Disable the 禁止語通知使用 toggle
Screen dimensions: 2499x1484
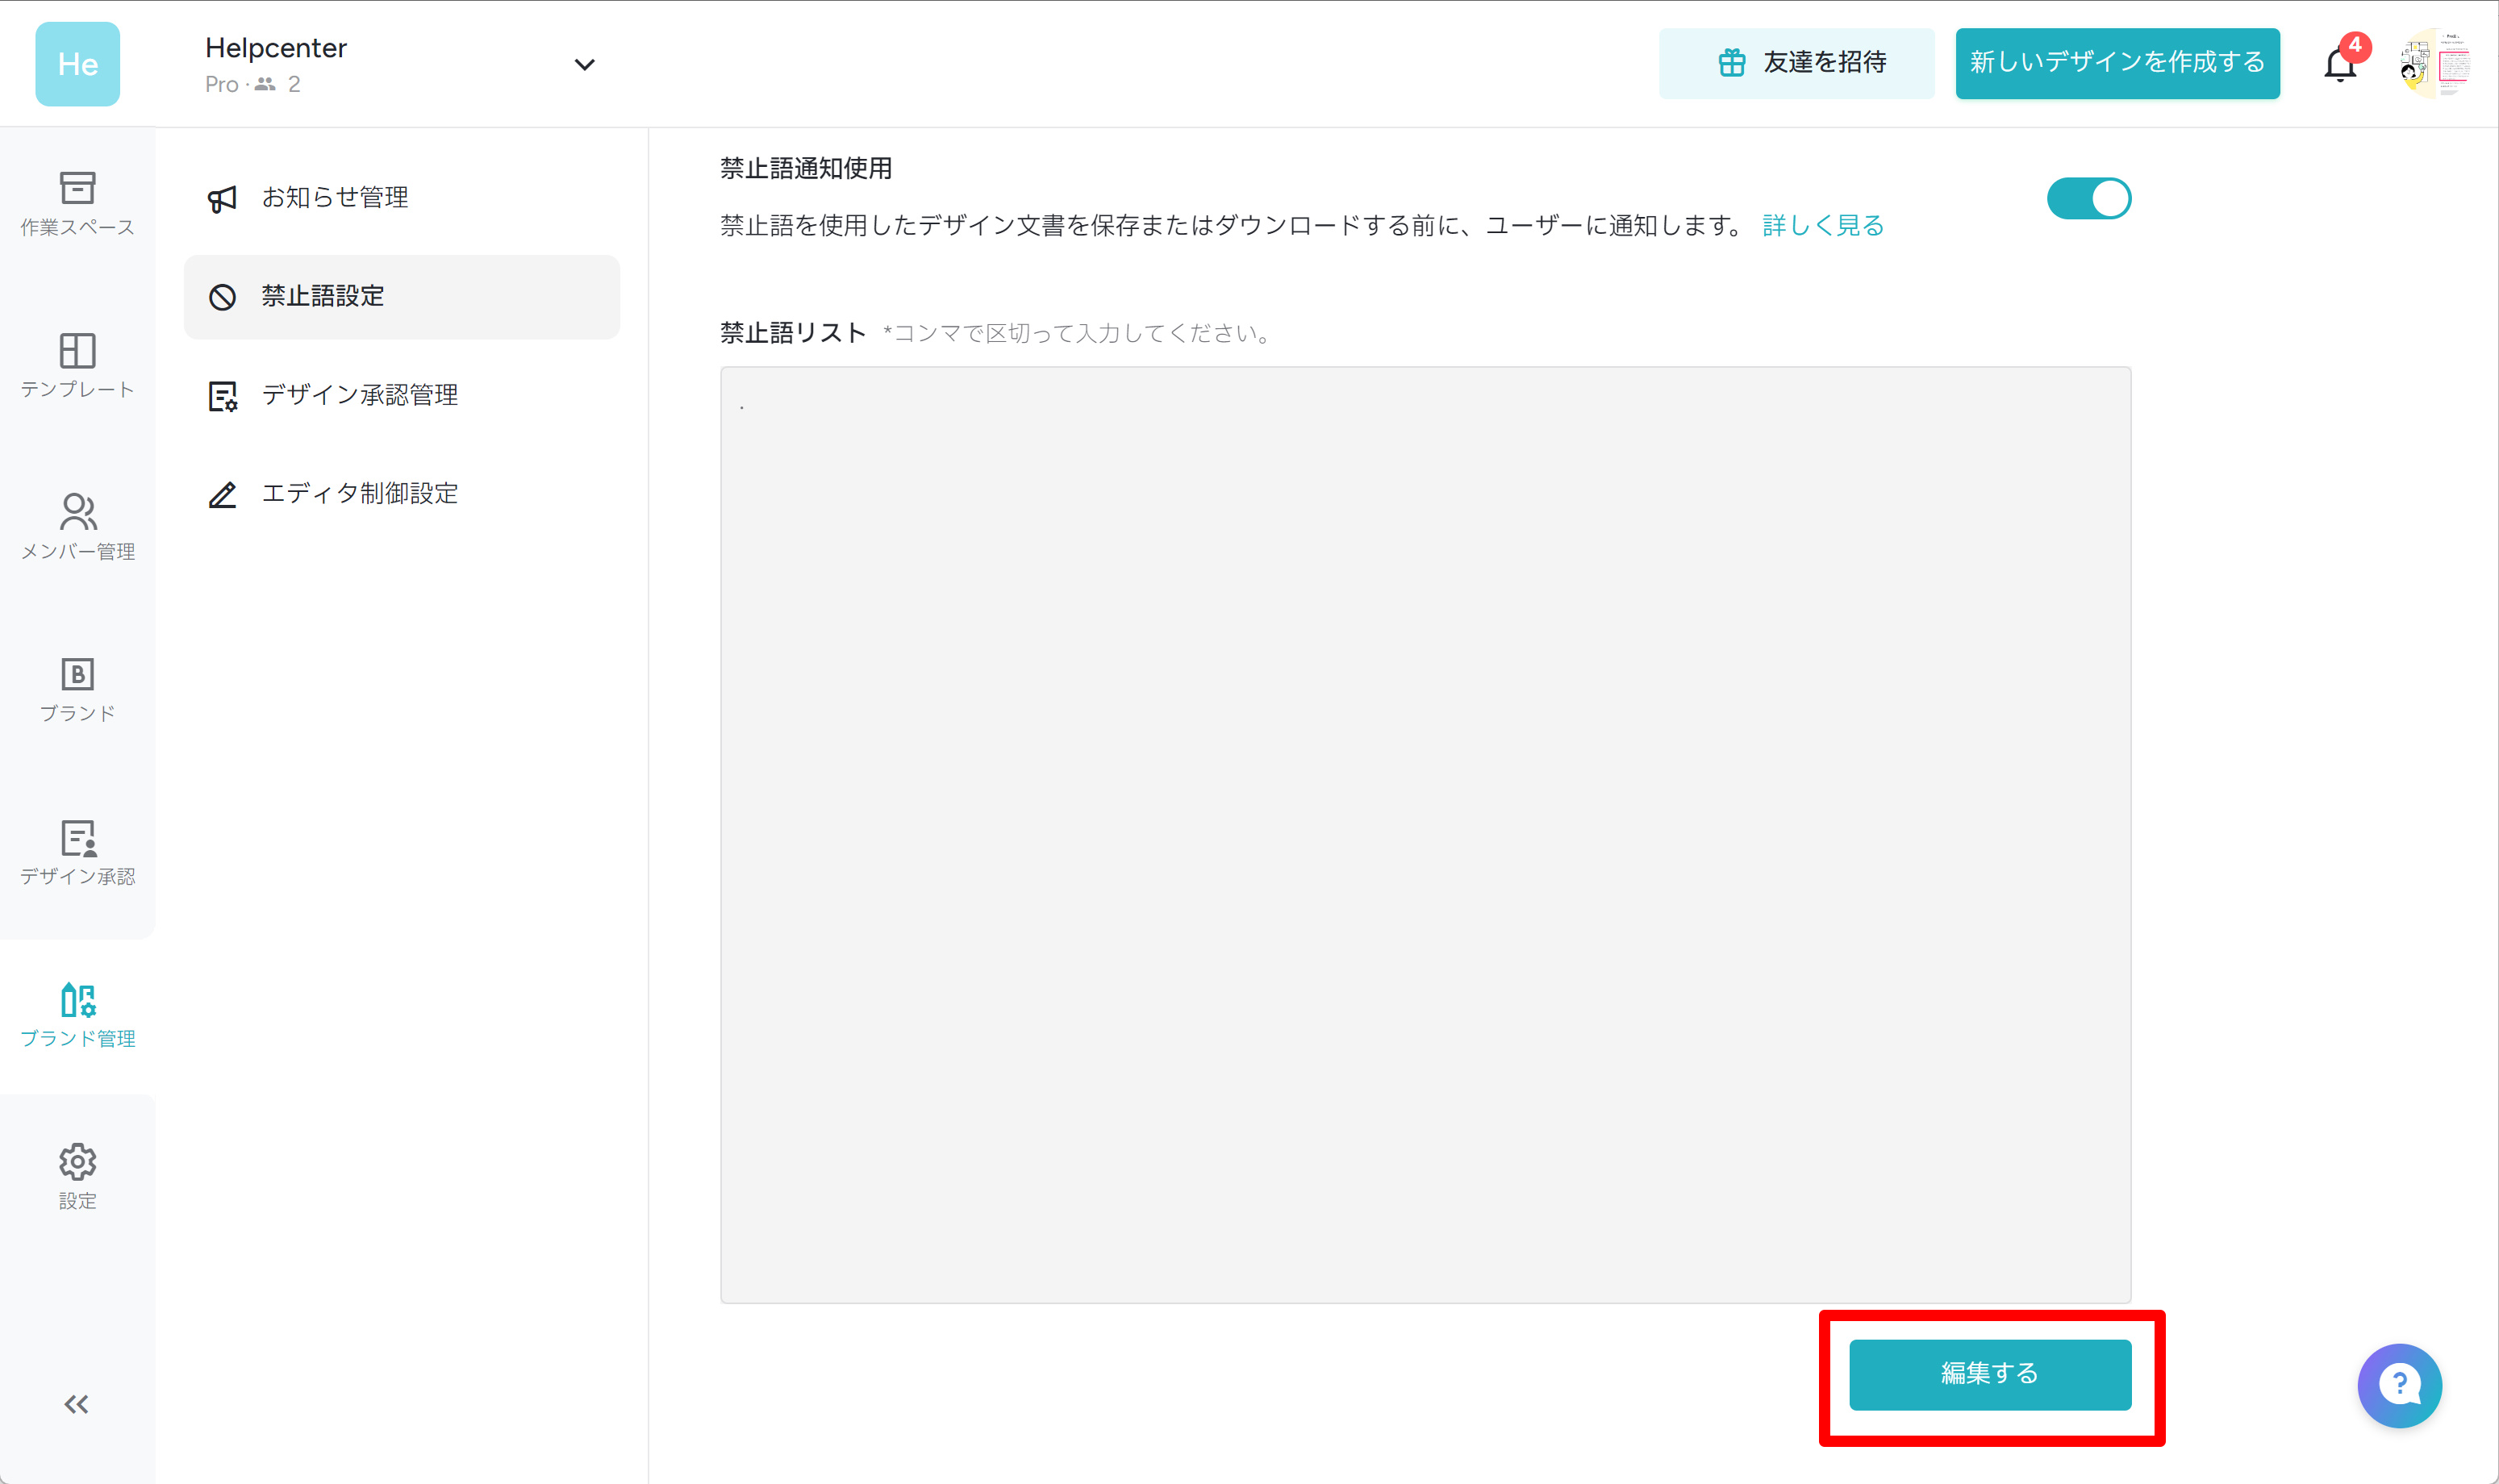point(2088,198)
